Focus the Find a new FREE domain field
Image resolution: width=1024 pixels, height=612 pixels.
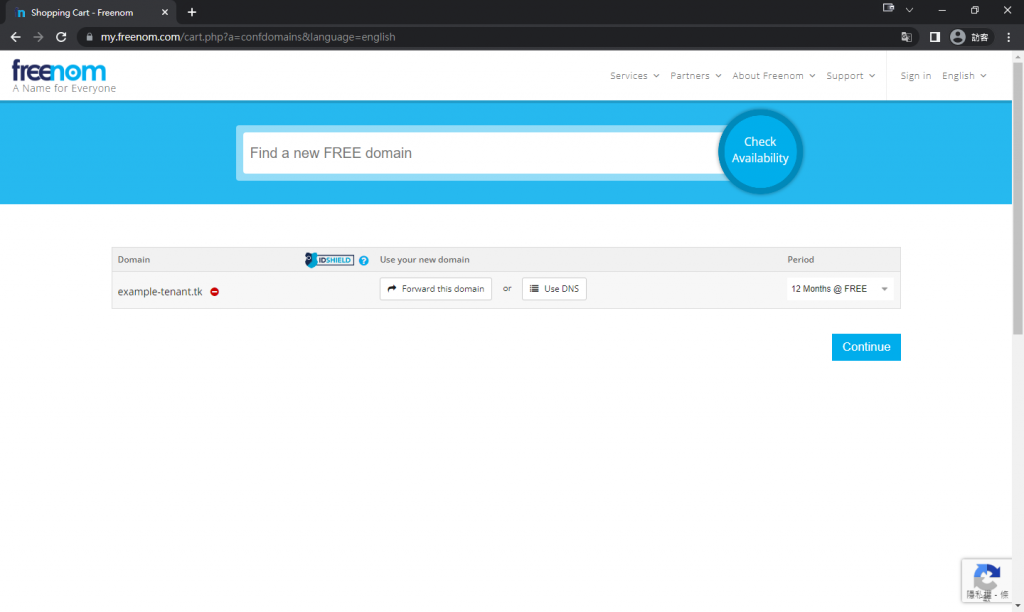click(482, 153)
